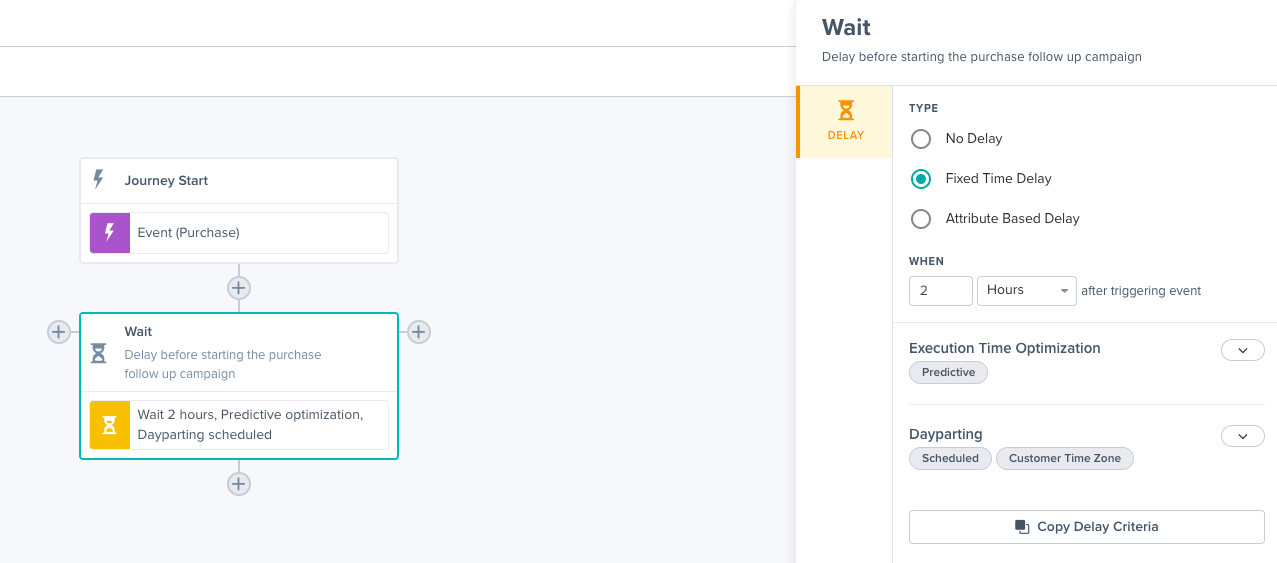1277x563 pixels.
Task: Choose Attribute Based Delay radio option
Action: click(x=921, y=219)
